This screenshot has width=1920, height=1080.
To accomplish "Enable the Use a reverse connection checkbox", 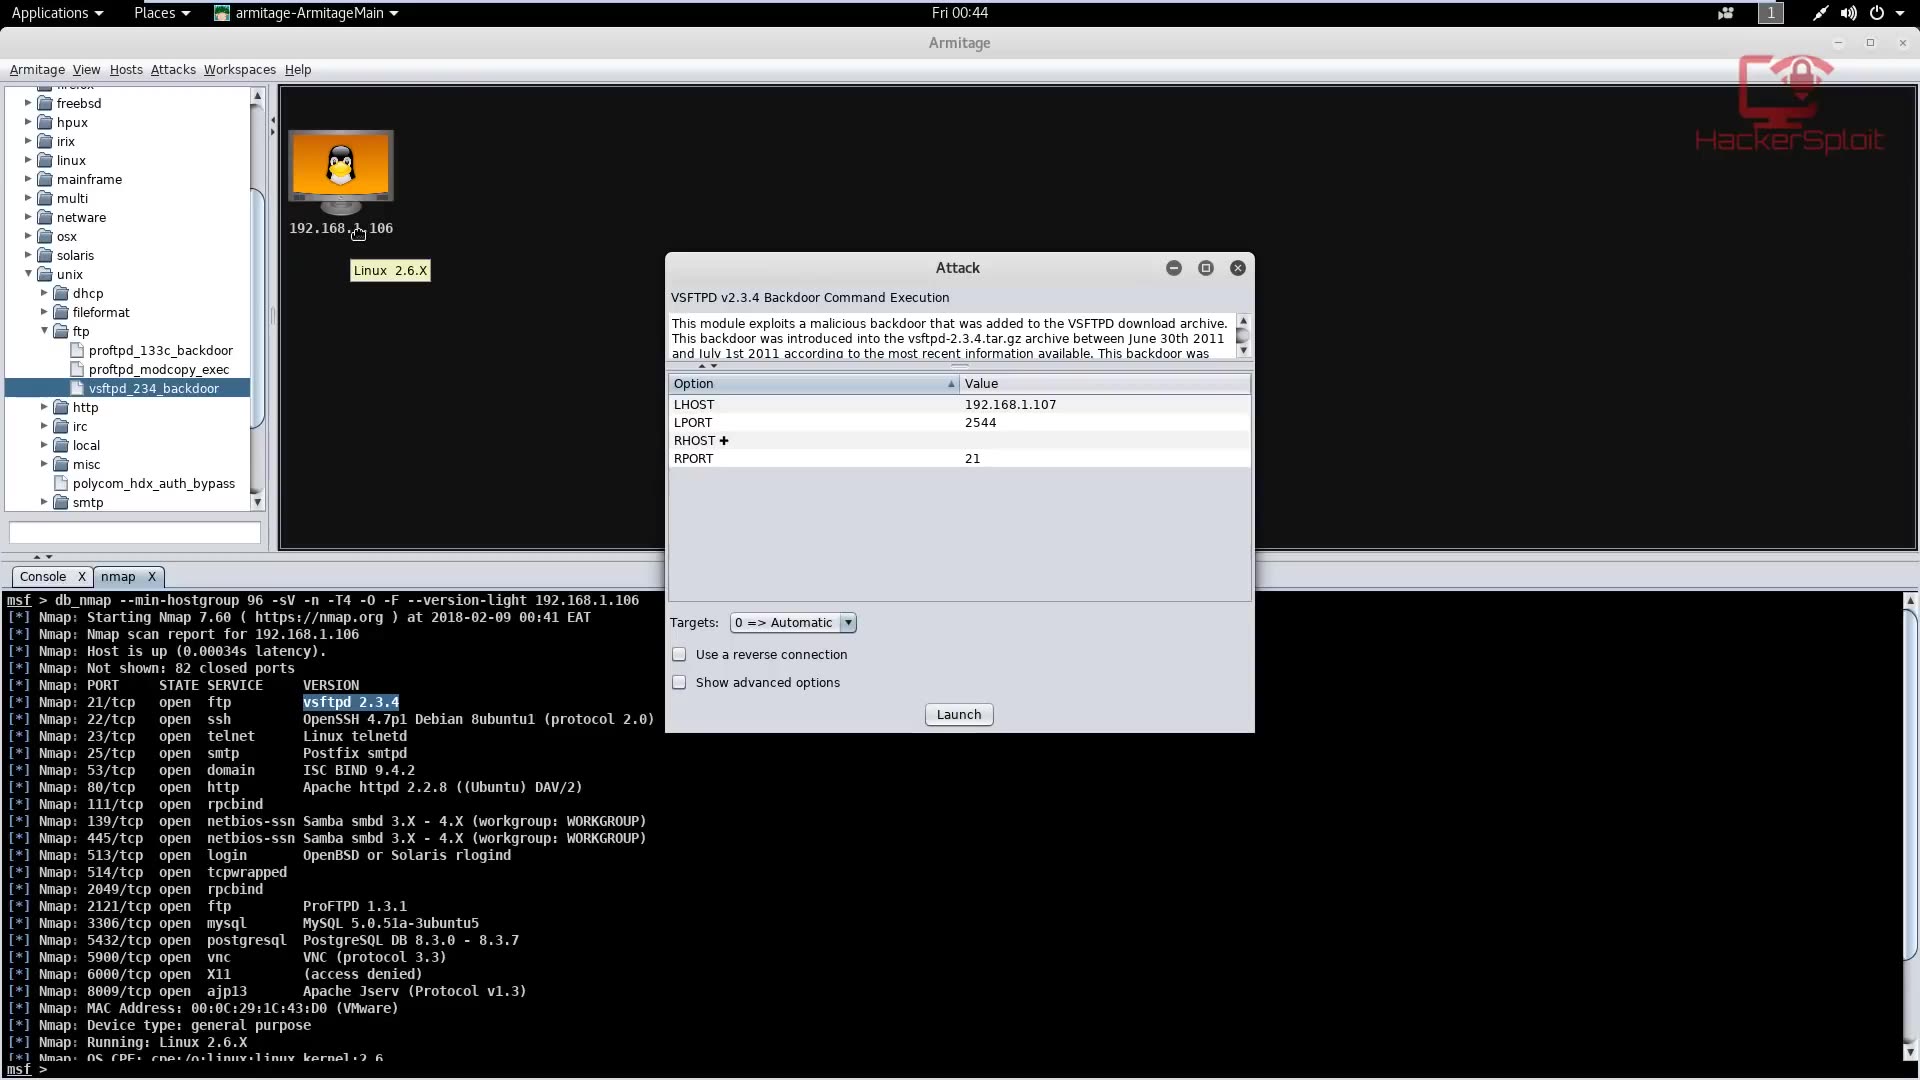I will point(680,654).
